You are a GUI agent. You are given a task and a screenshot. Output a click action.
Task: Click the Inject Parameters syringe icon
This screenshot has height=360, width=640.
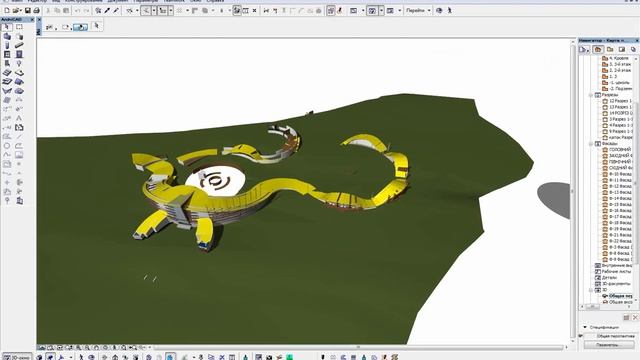[116, 11]
